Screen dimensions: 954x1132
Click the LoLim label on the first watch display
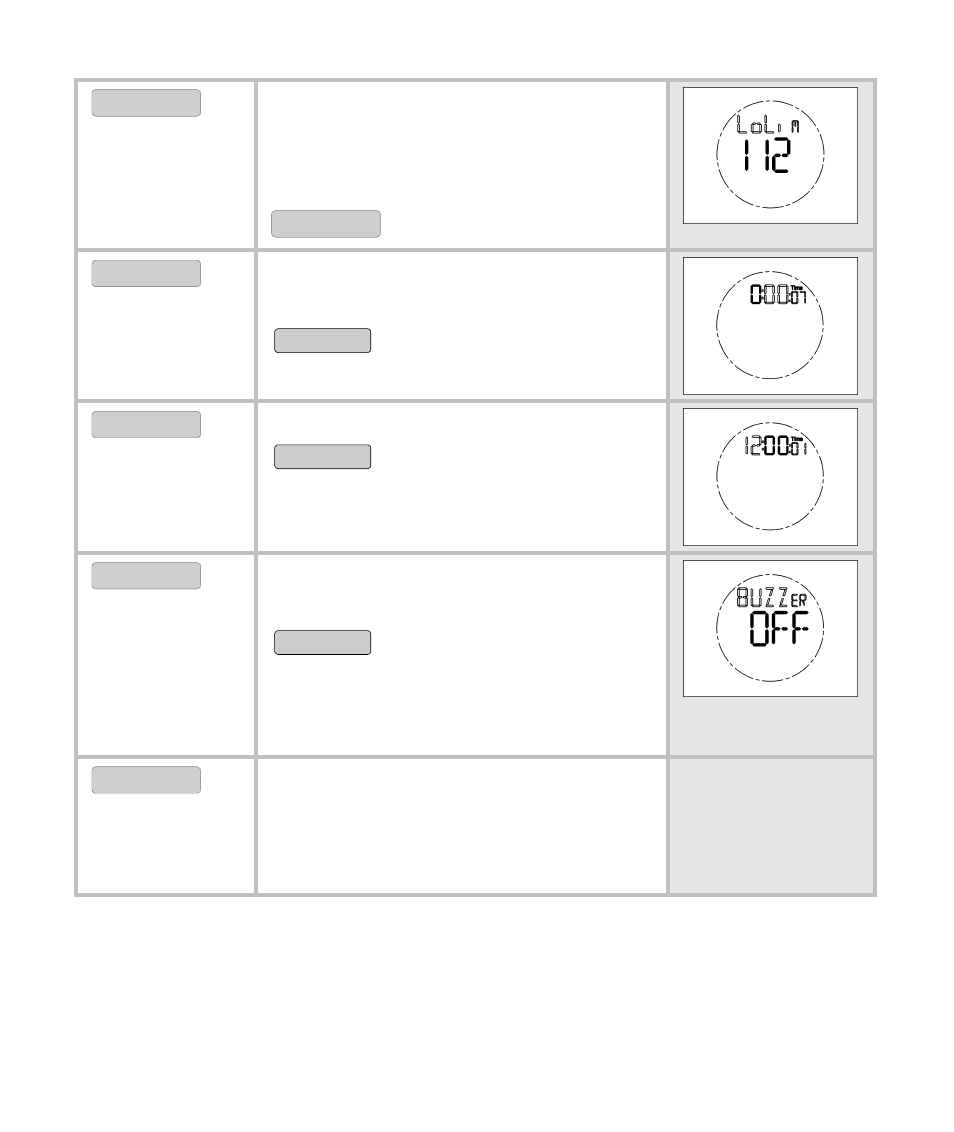[768, 124]
